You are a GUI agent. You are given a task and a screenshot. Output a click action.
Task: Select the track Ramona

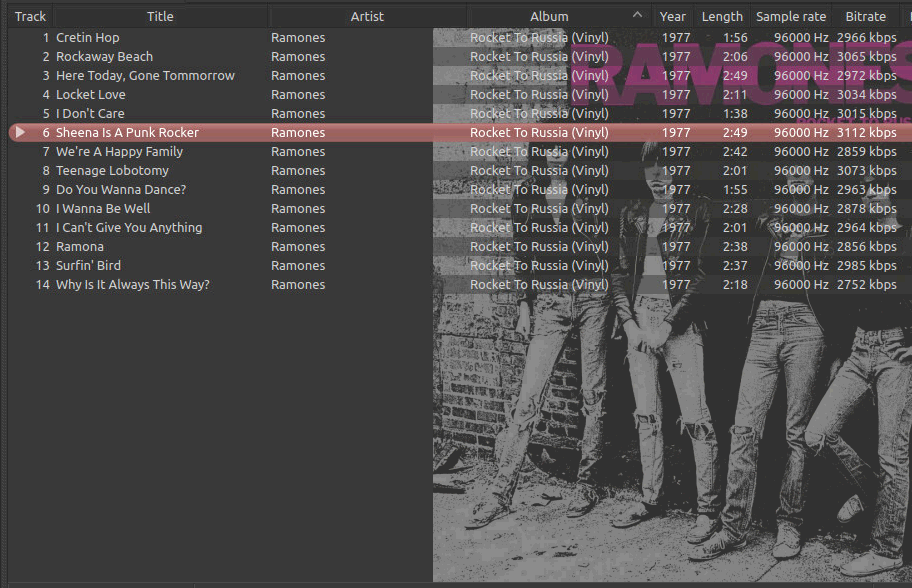point(80,247)
